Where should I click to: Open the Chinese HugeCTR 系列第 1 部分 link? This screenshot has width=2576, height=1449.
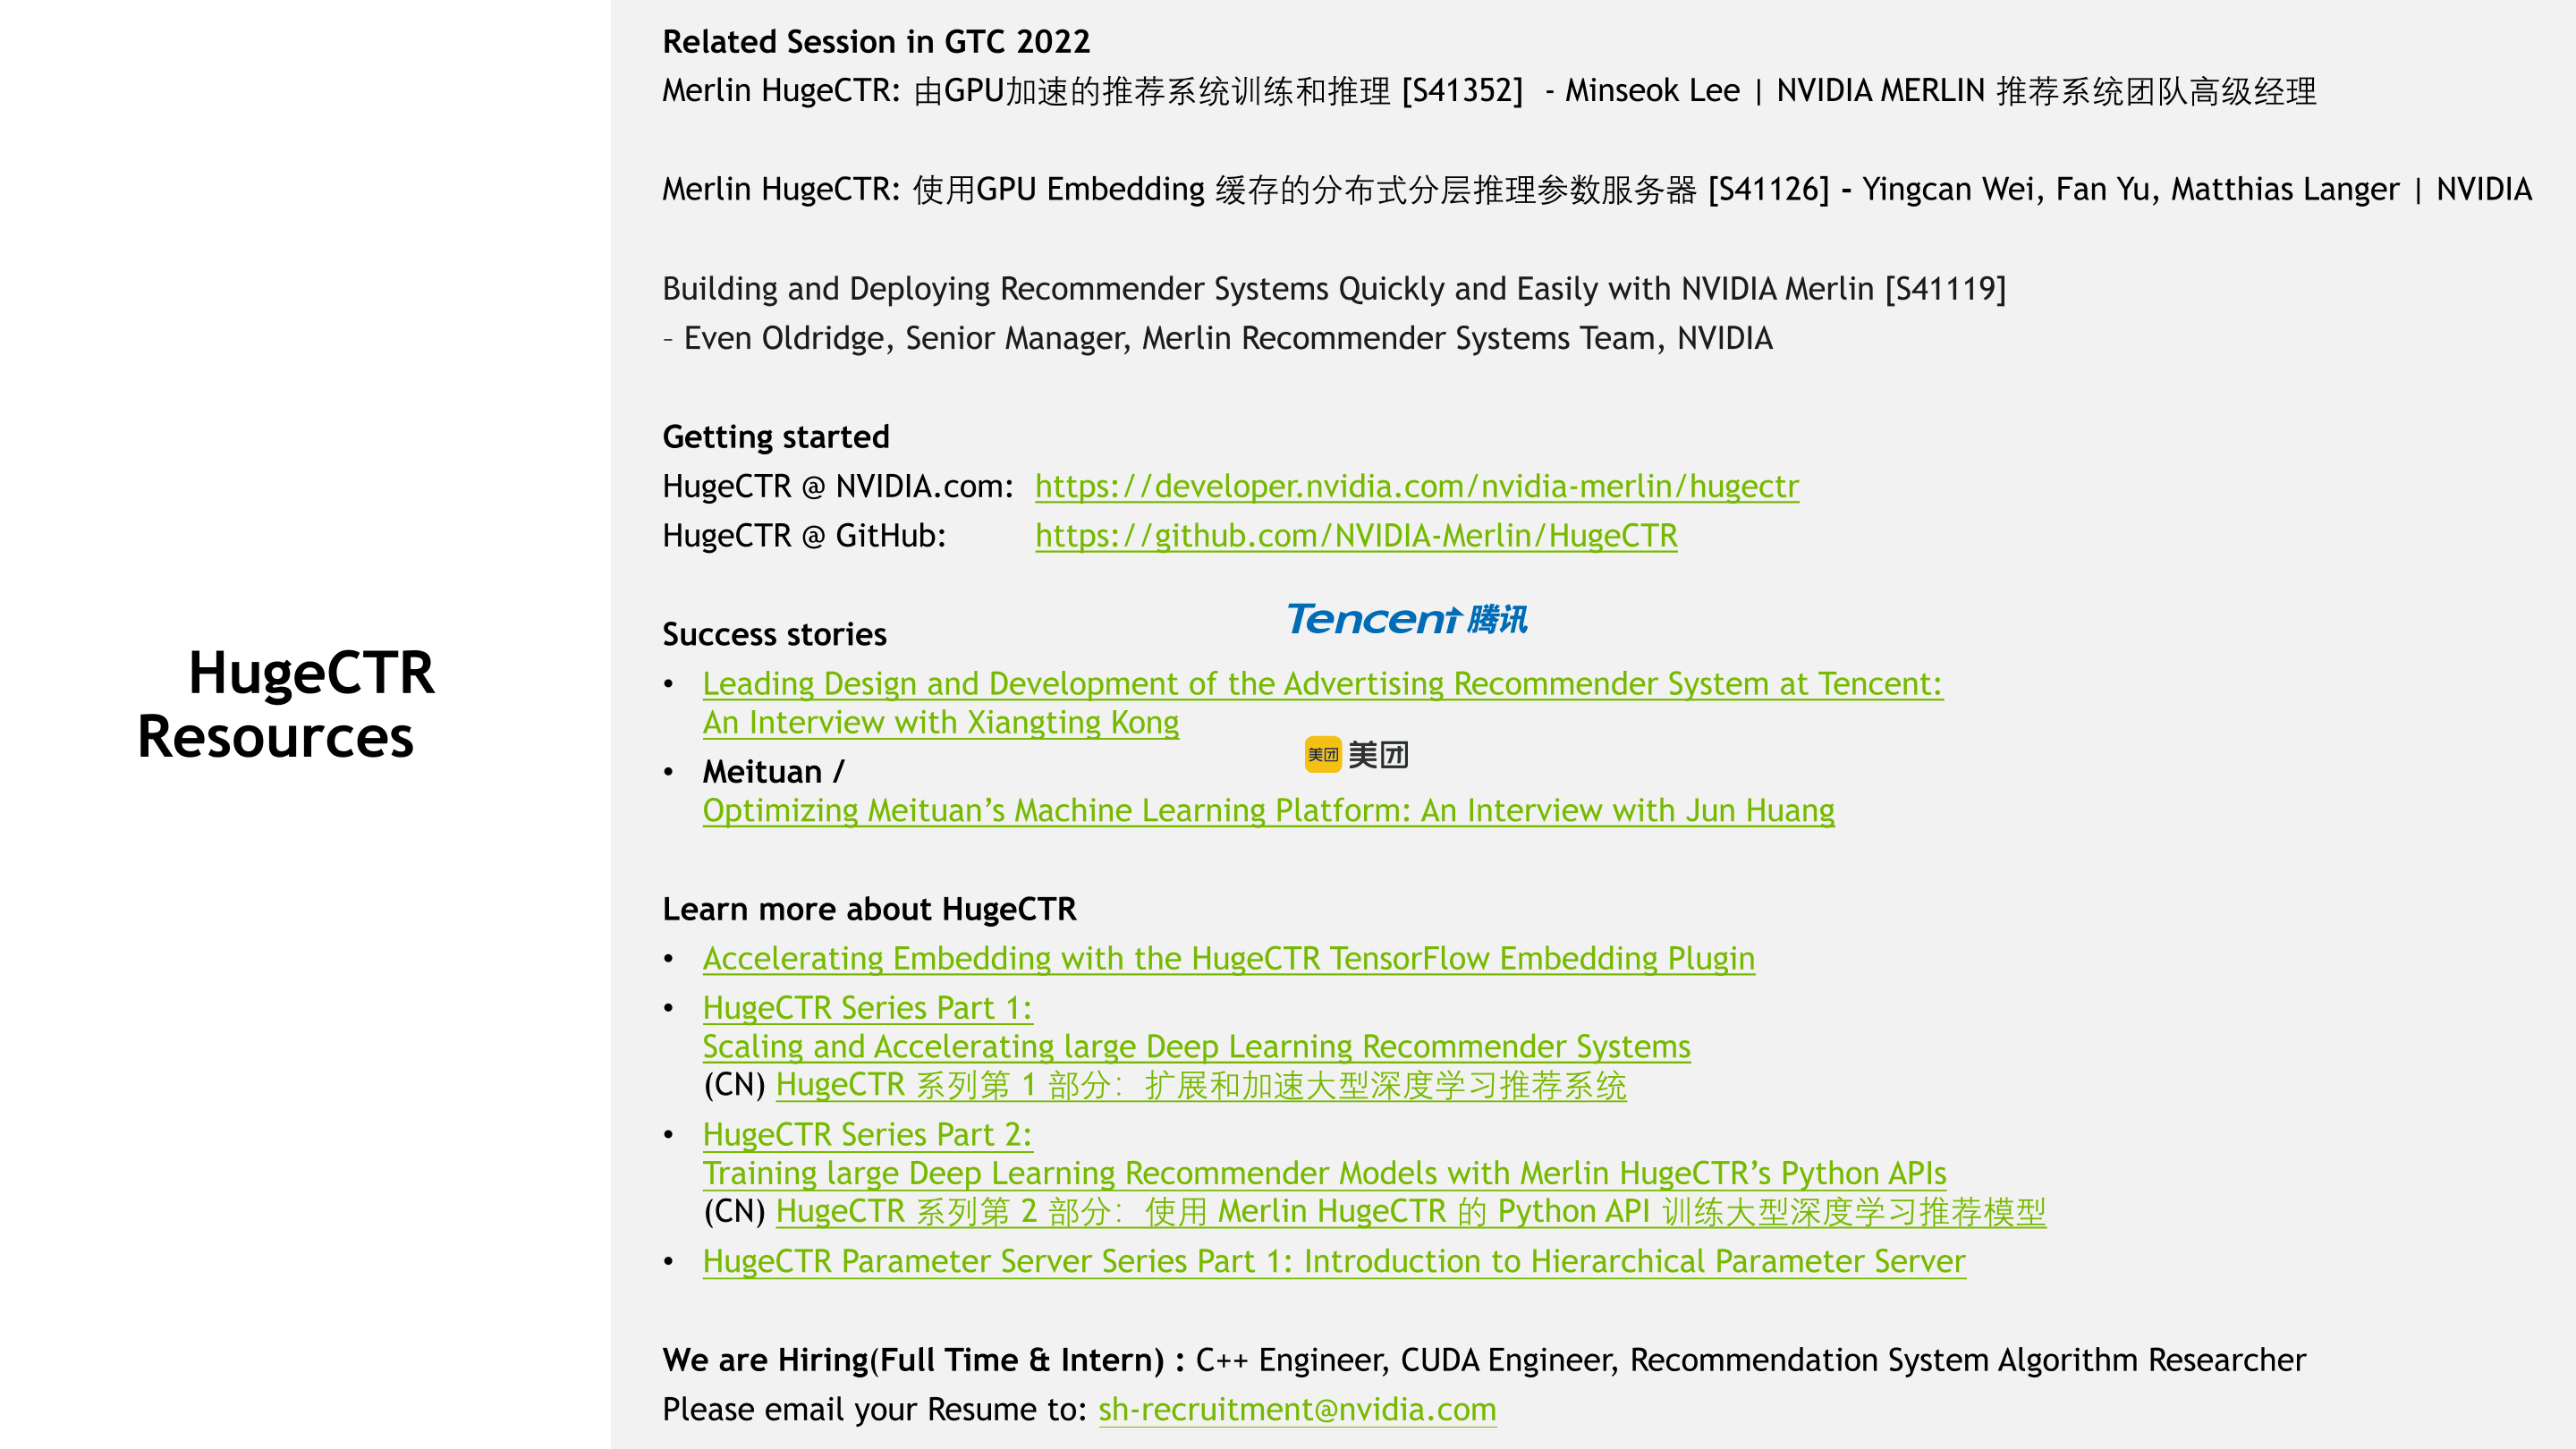click(x=1200, y=1086)
